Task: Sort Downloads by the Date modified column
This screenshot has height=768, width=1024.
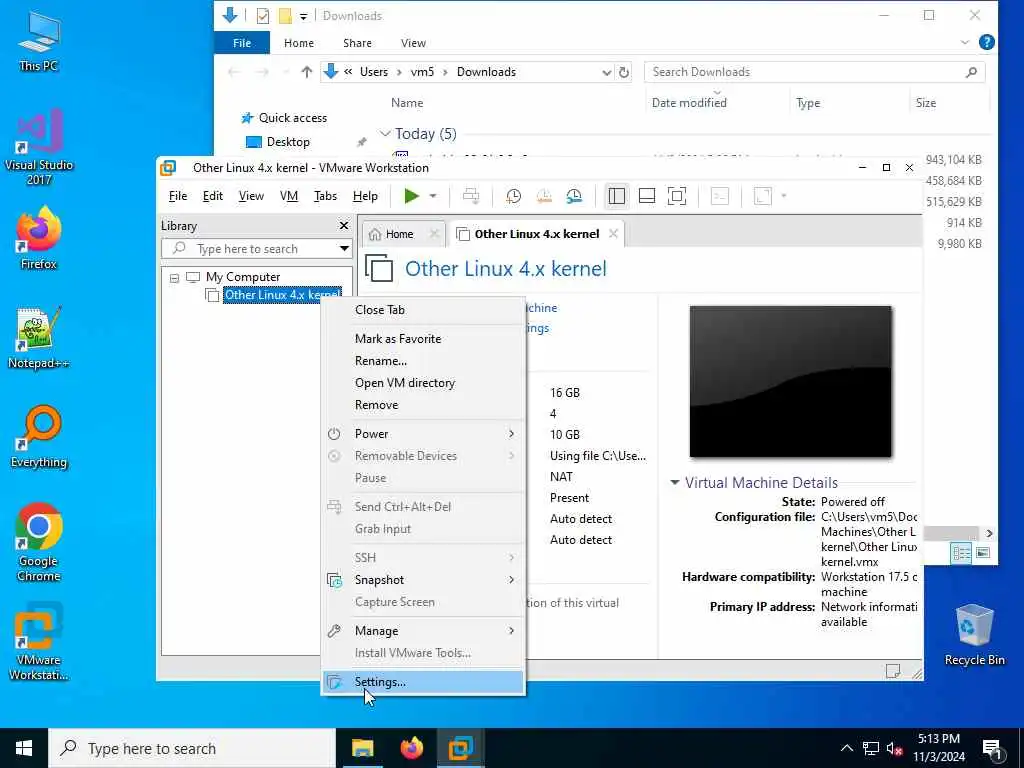Action: click(689, 103)
